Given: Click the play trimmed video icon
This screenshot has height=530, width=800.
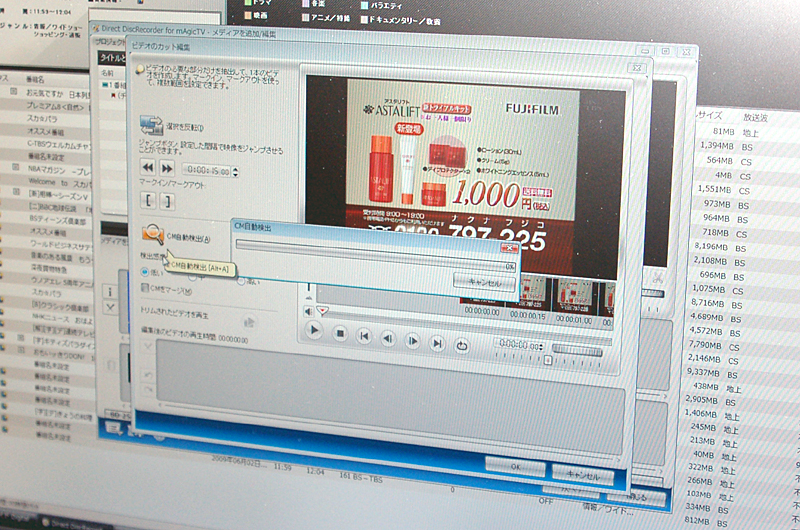Looking at the screenshot, I should [249, 322].
